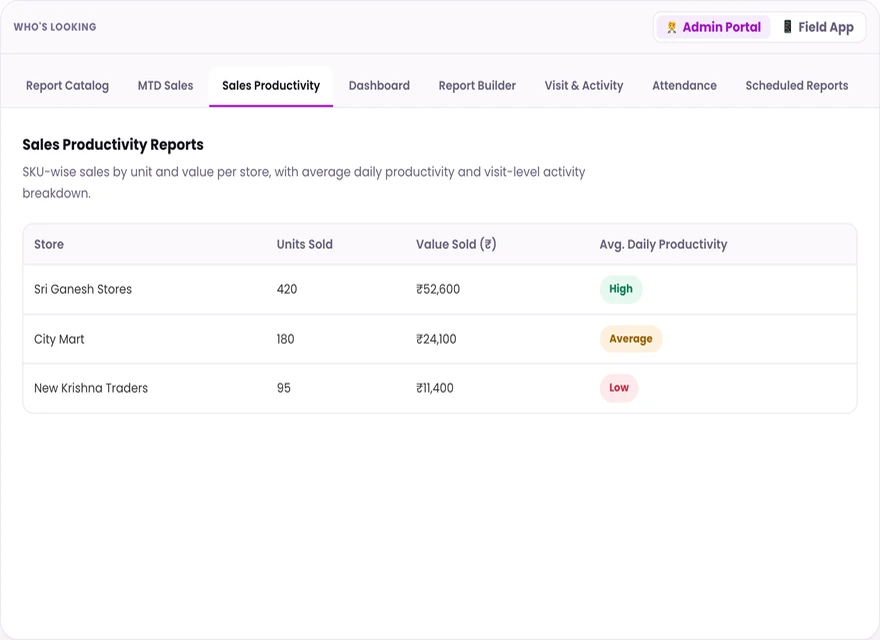Switch to Field App view
The height and width of the screenshot is (640, 880).
pyautogui.click(x=818, y=27)
